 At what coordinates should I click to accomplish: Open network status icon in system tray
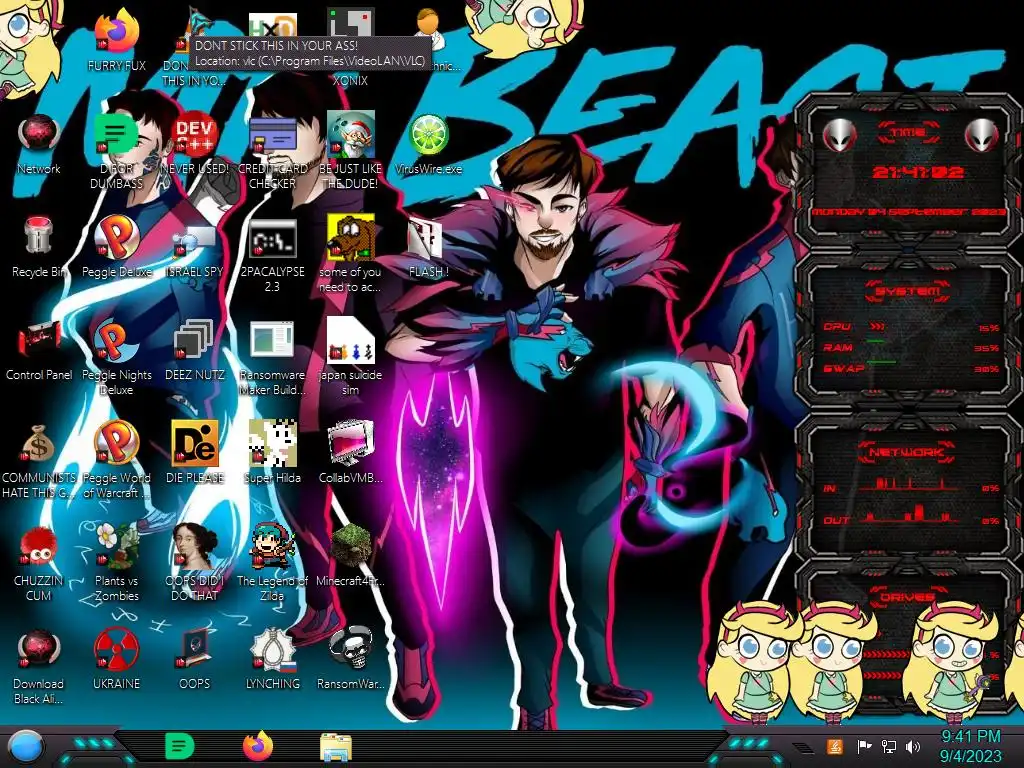889,746
